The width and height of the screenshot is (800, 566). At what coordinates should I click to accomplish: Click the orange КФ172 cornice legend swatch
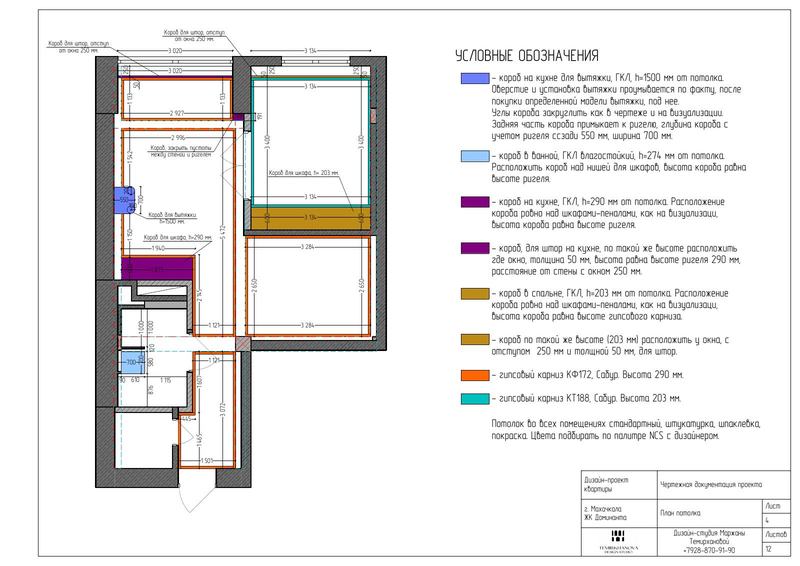click(474, 375)
